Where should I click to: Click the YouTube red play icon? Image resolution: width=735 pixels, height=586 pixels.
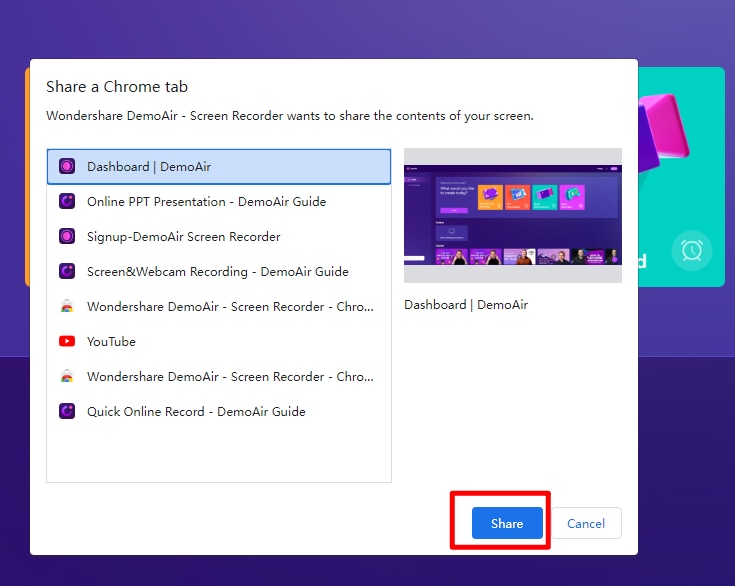tap(67, 341)
